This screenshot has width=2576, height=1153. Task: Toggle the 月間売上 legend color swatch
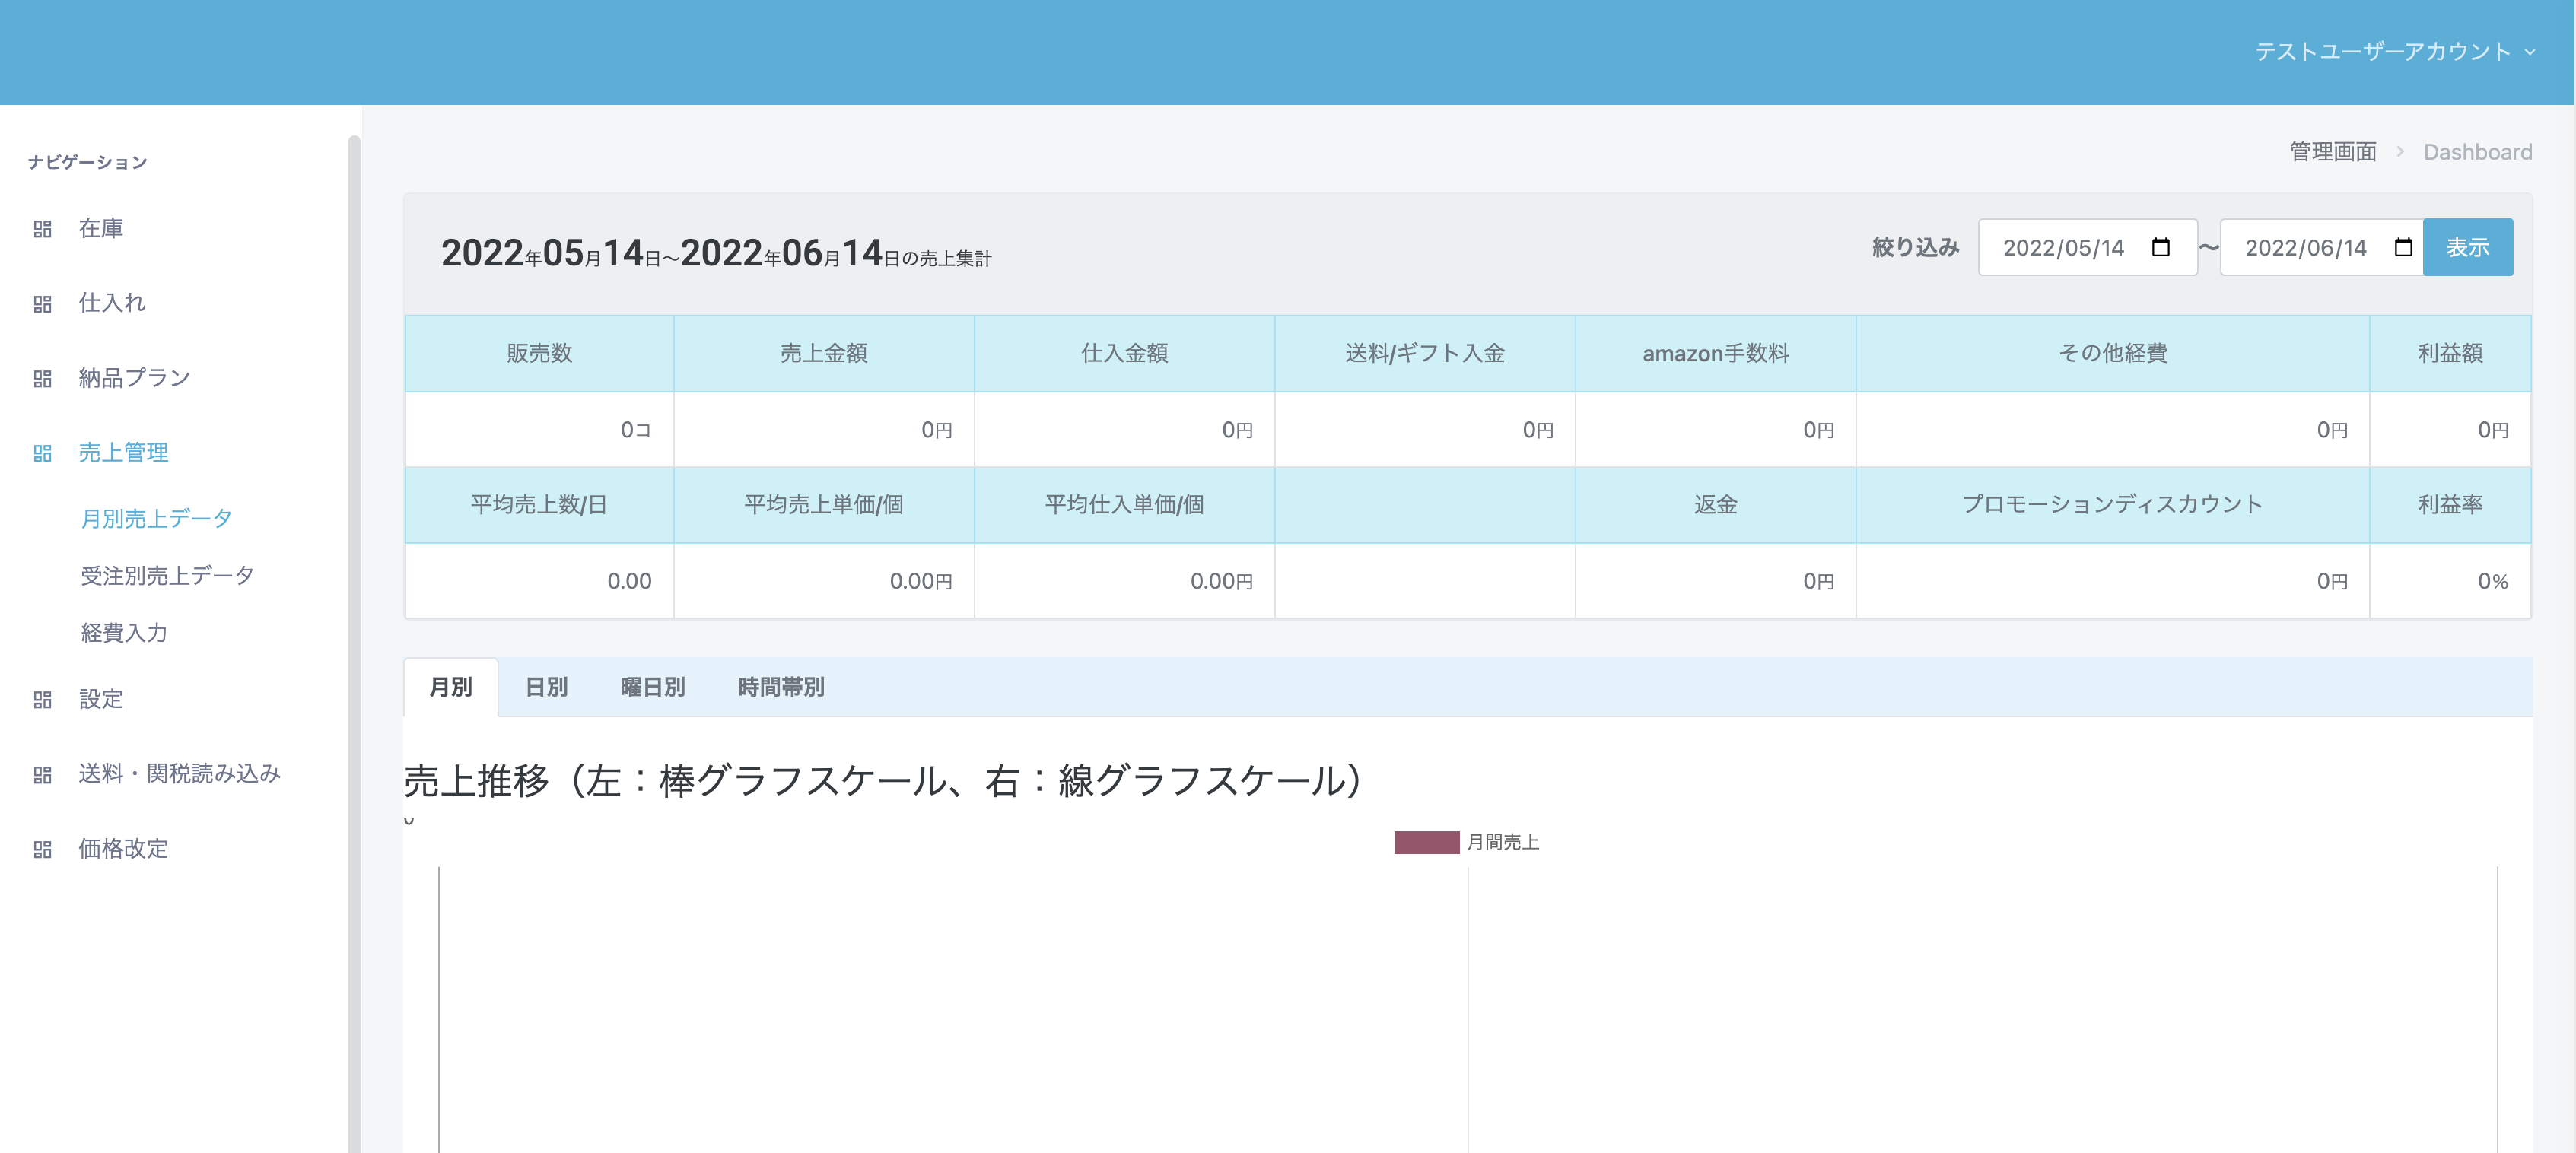coord(1426,843)
